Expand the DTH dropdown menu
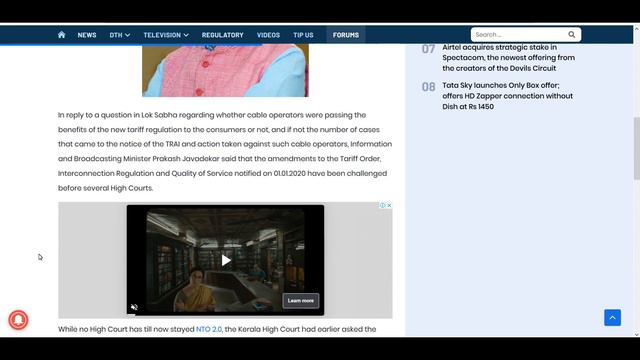The width and height of the screenshot is (640, 360). 120,35
